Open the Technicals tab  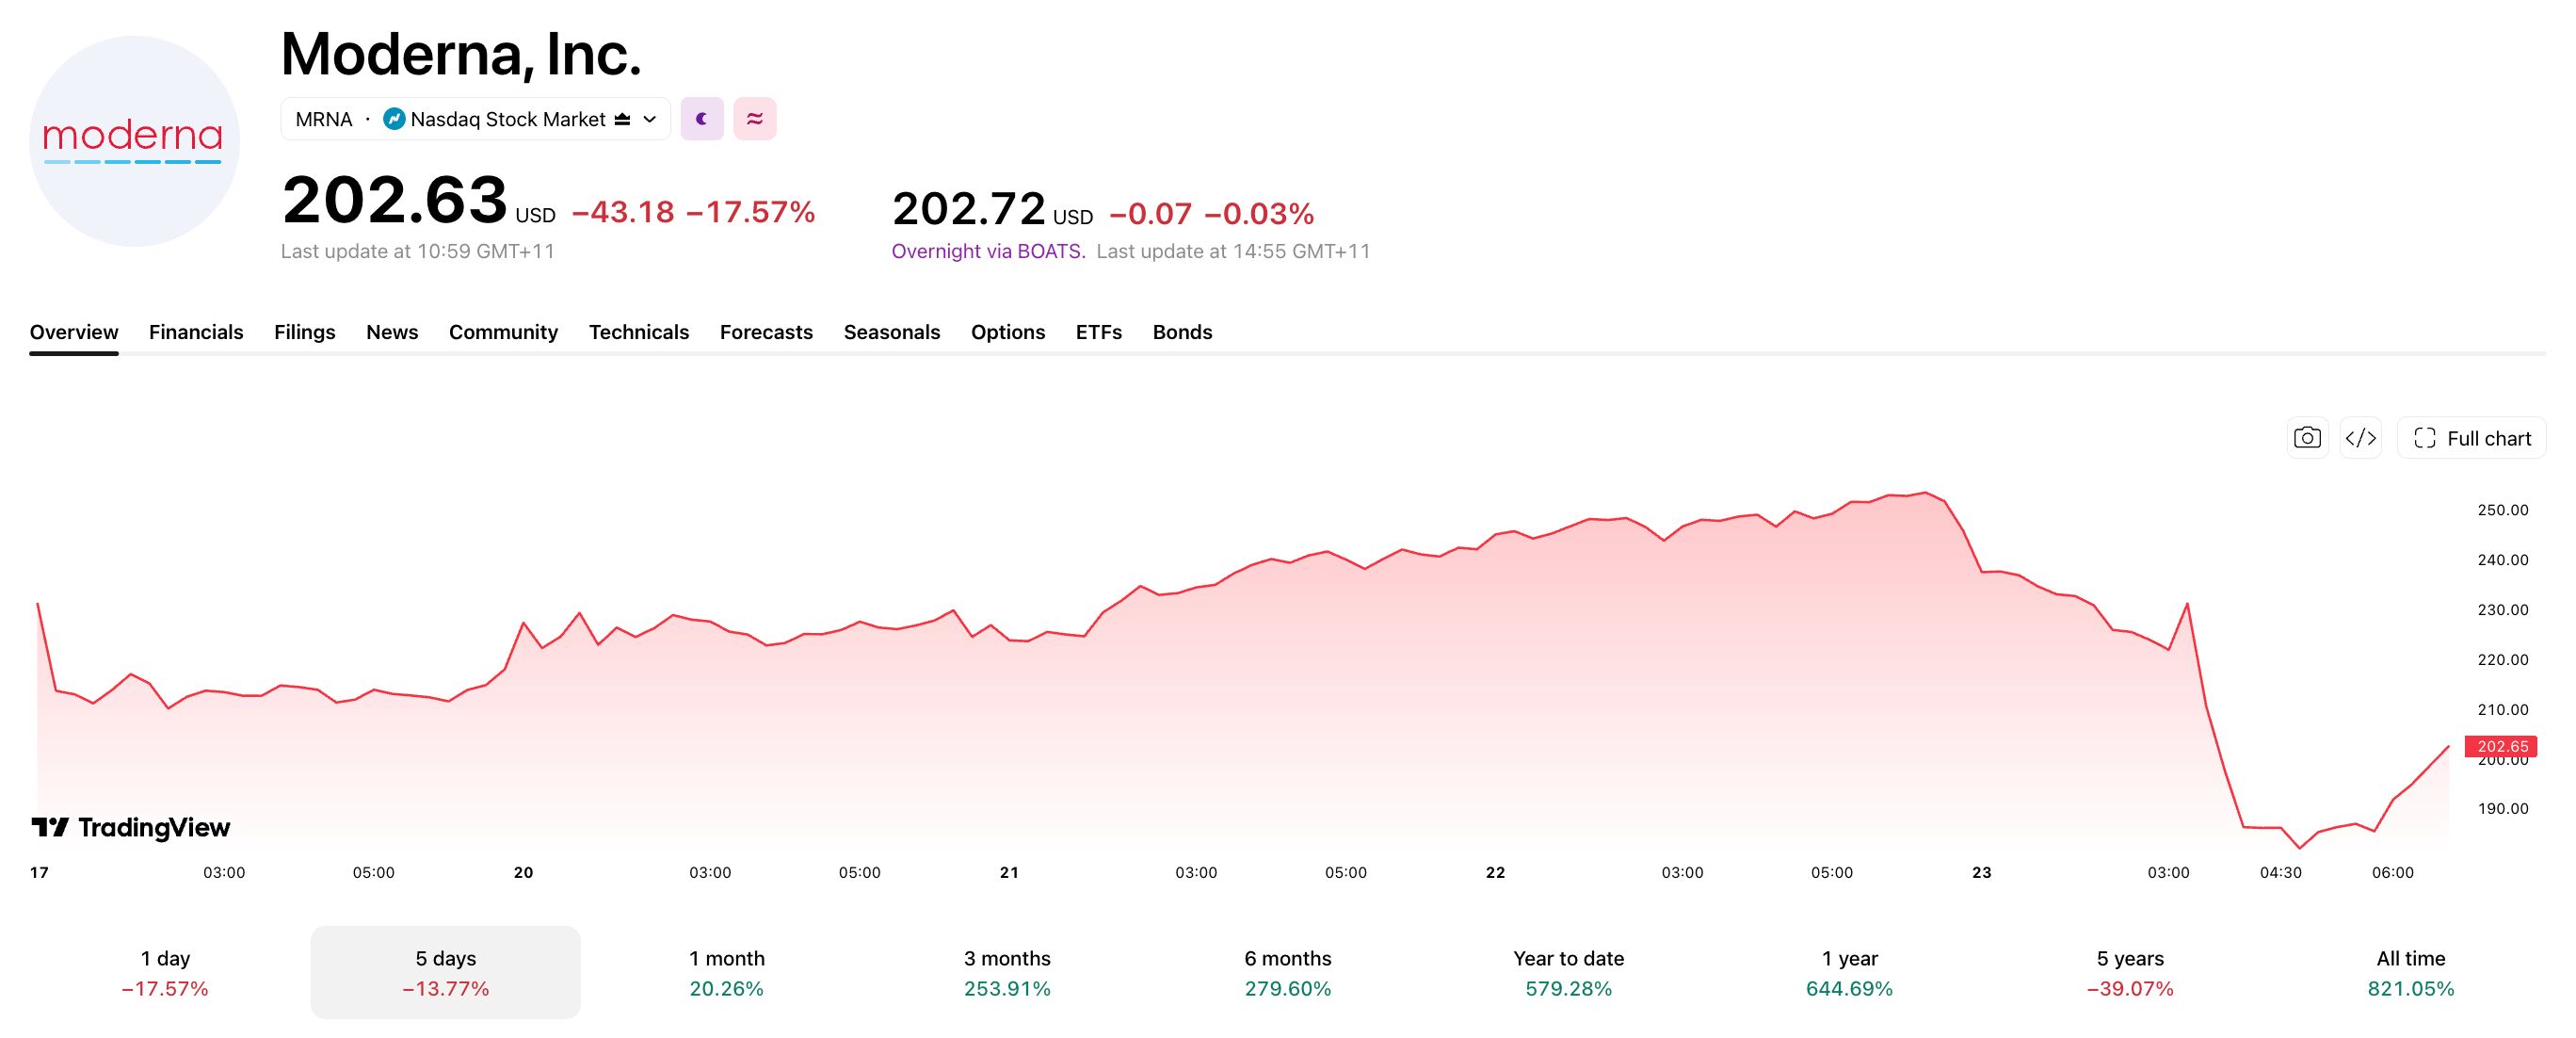[639, 332]
